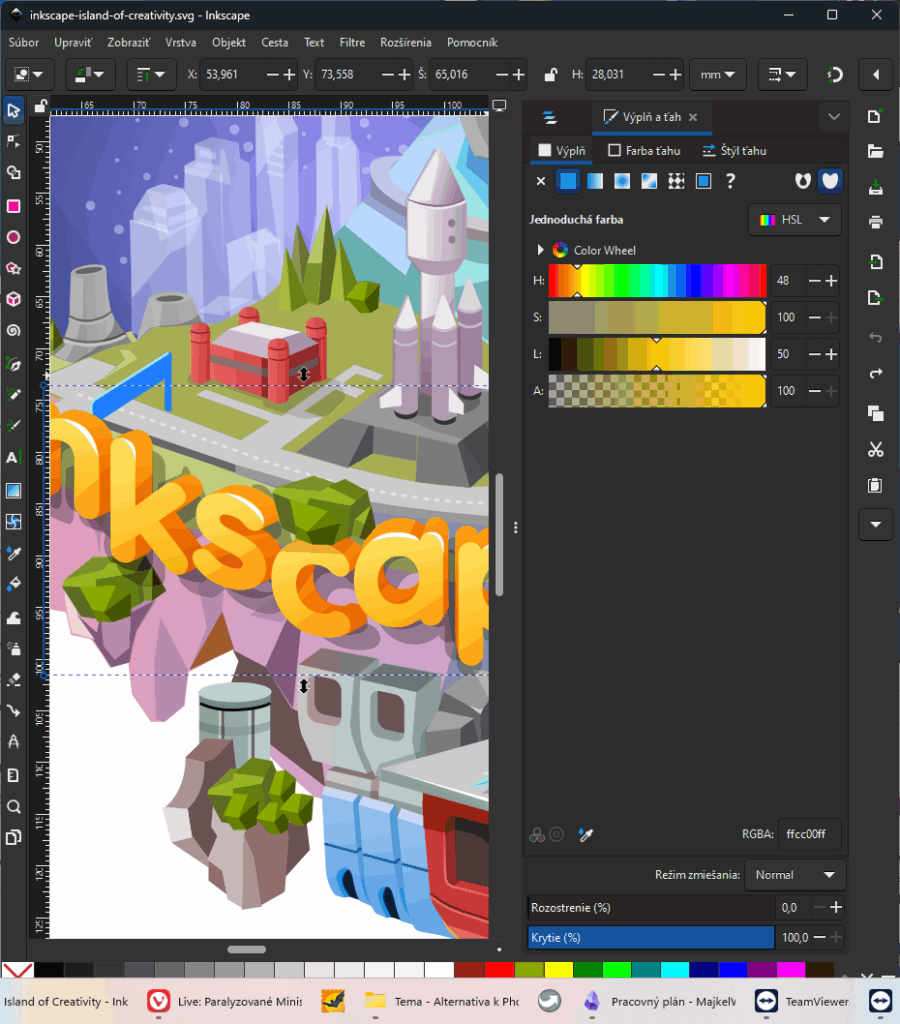900x1024 pixels.
Task: Open the blend mode dropdown showing Normal
Action: click(x=795, y=874)
